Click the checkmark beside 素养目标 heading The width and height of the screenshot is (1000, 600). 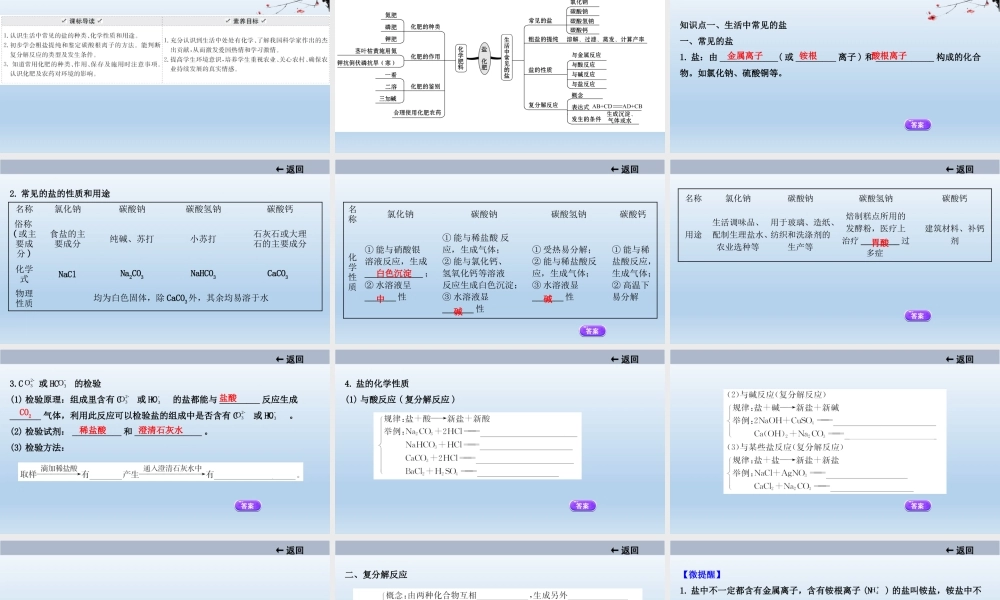(x=227, y=21)
